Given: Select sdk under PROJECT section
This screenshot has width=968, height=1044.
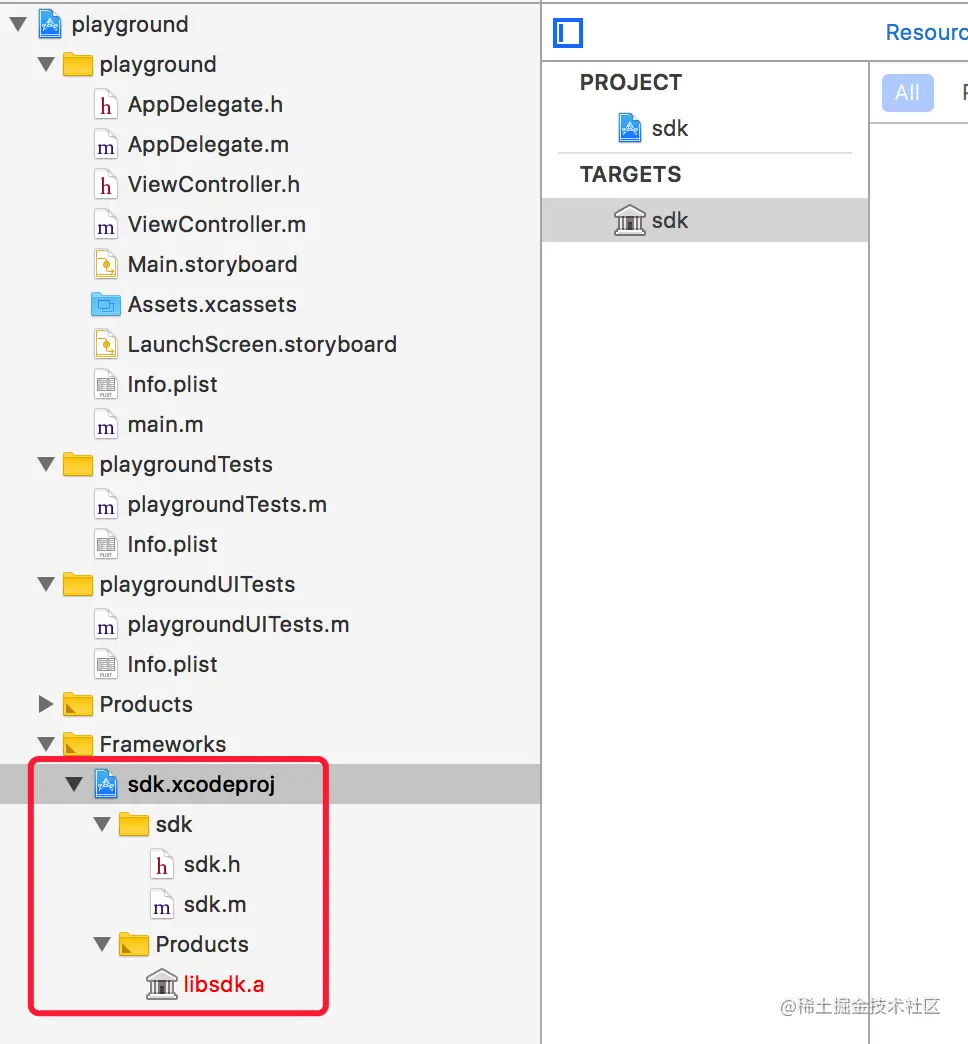Looking at the screenshot, I should [x=670, y=128].
